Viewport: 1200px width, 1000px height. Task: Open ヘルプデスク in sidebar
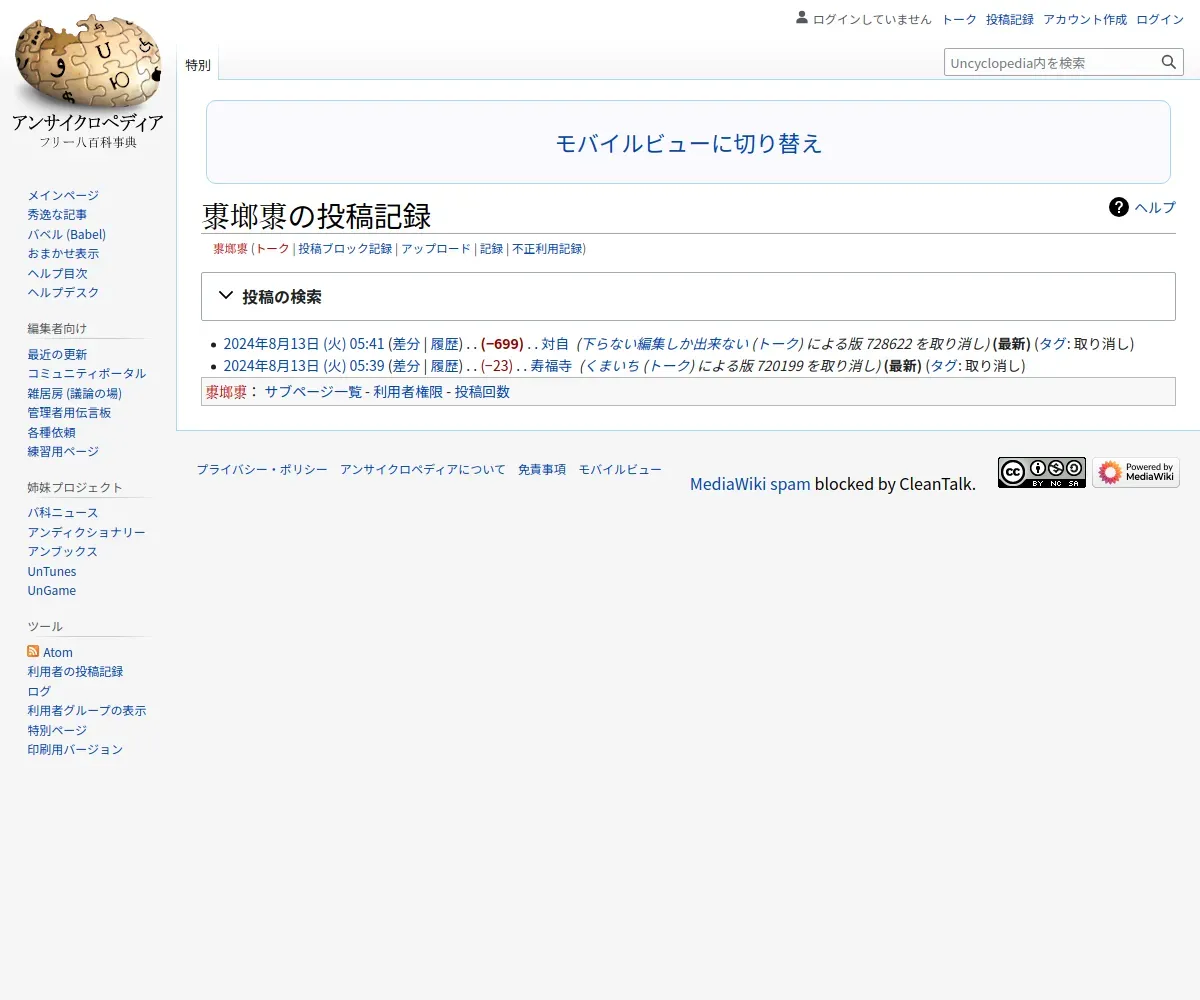tap(63, 292)
